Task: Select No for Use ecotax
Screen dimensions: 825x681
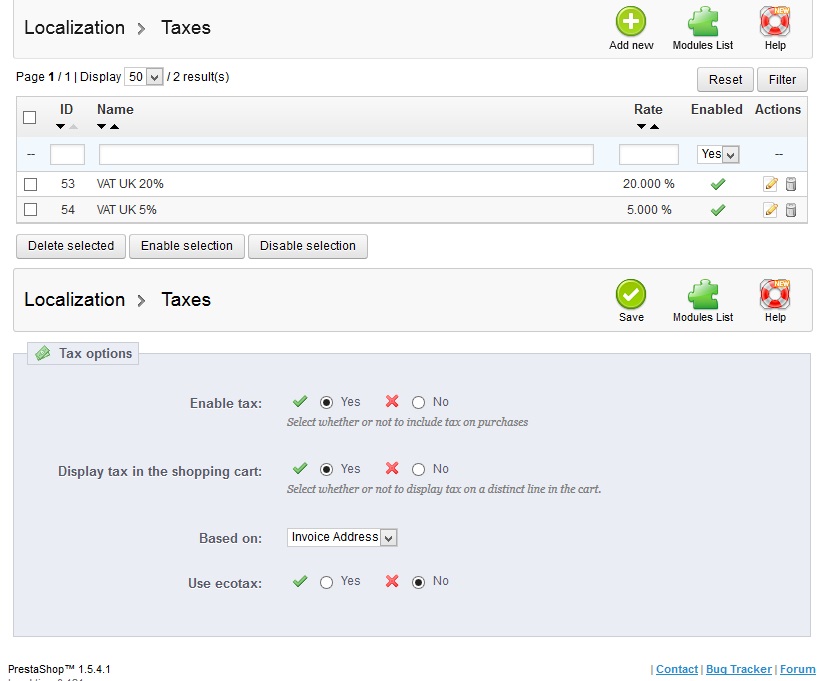Action: pyautogui.click(x=418, y=583)
